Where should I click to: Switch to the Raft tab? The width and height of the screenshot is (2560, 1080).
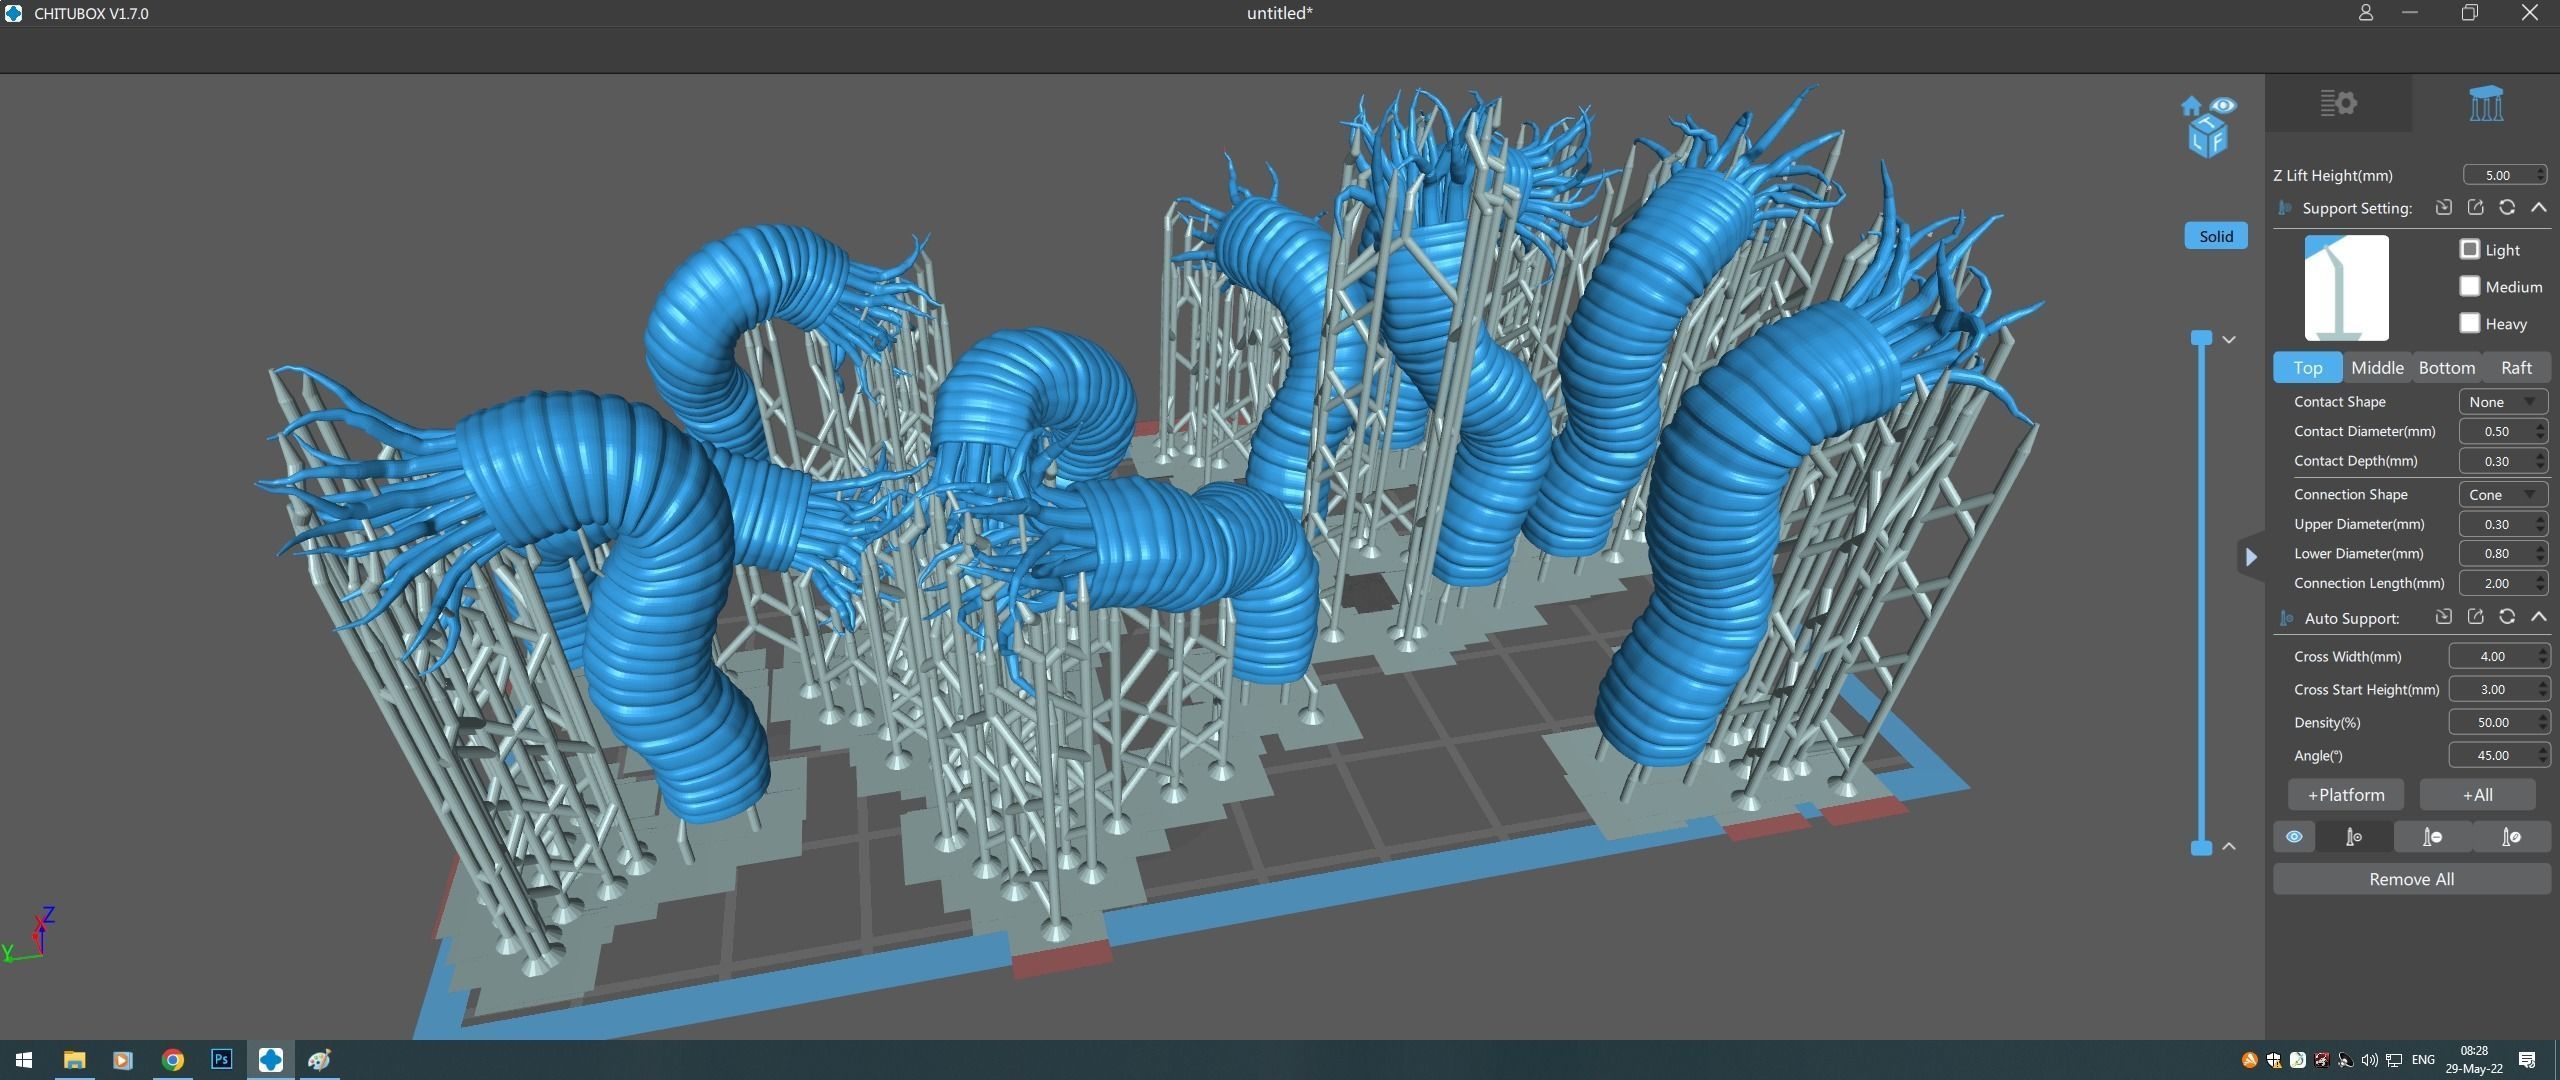(x=2516, y=368)
